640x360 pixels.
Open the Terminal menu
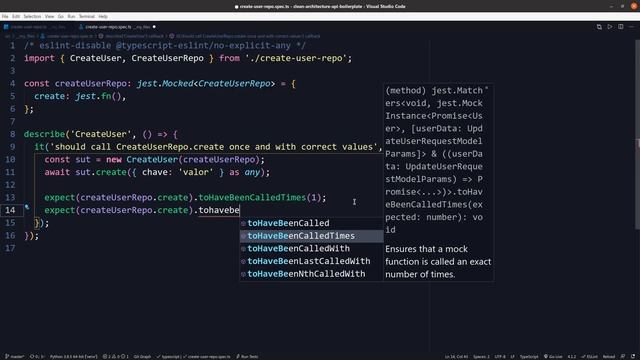click(x=87, y=16)
